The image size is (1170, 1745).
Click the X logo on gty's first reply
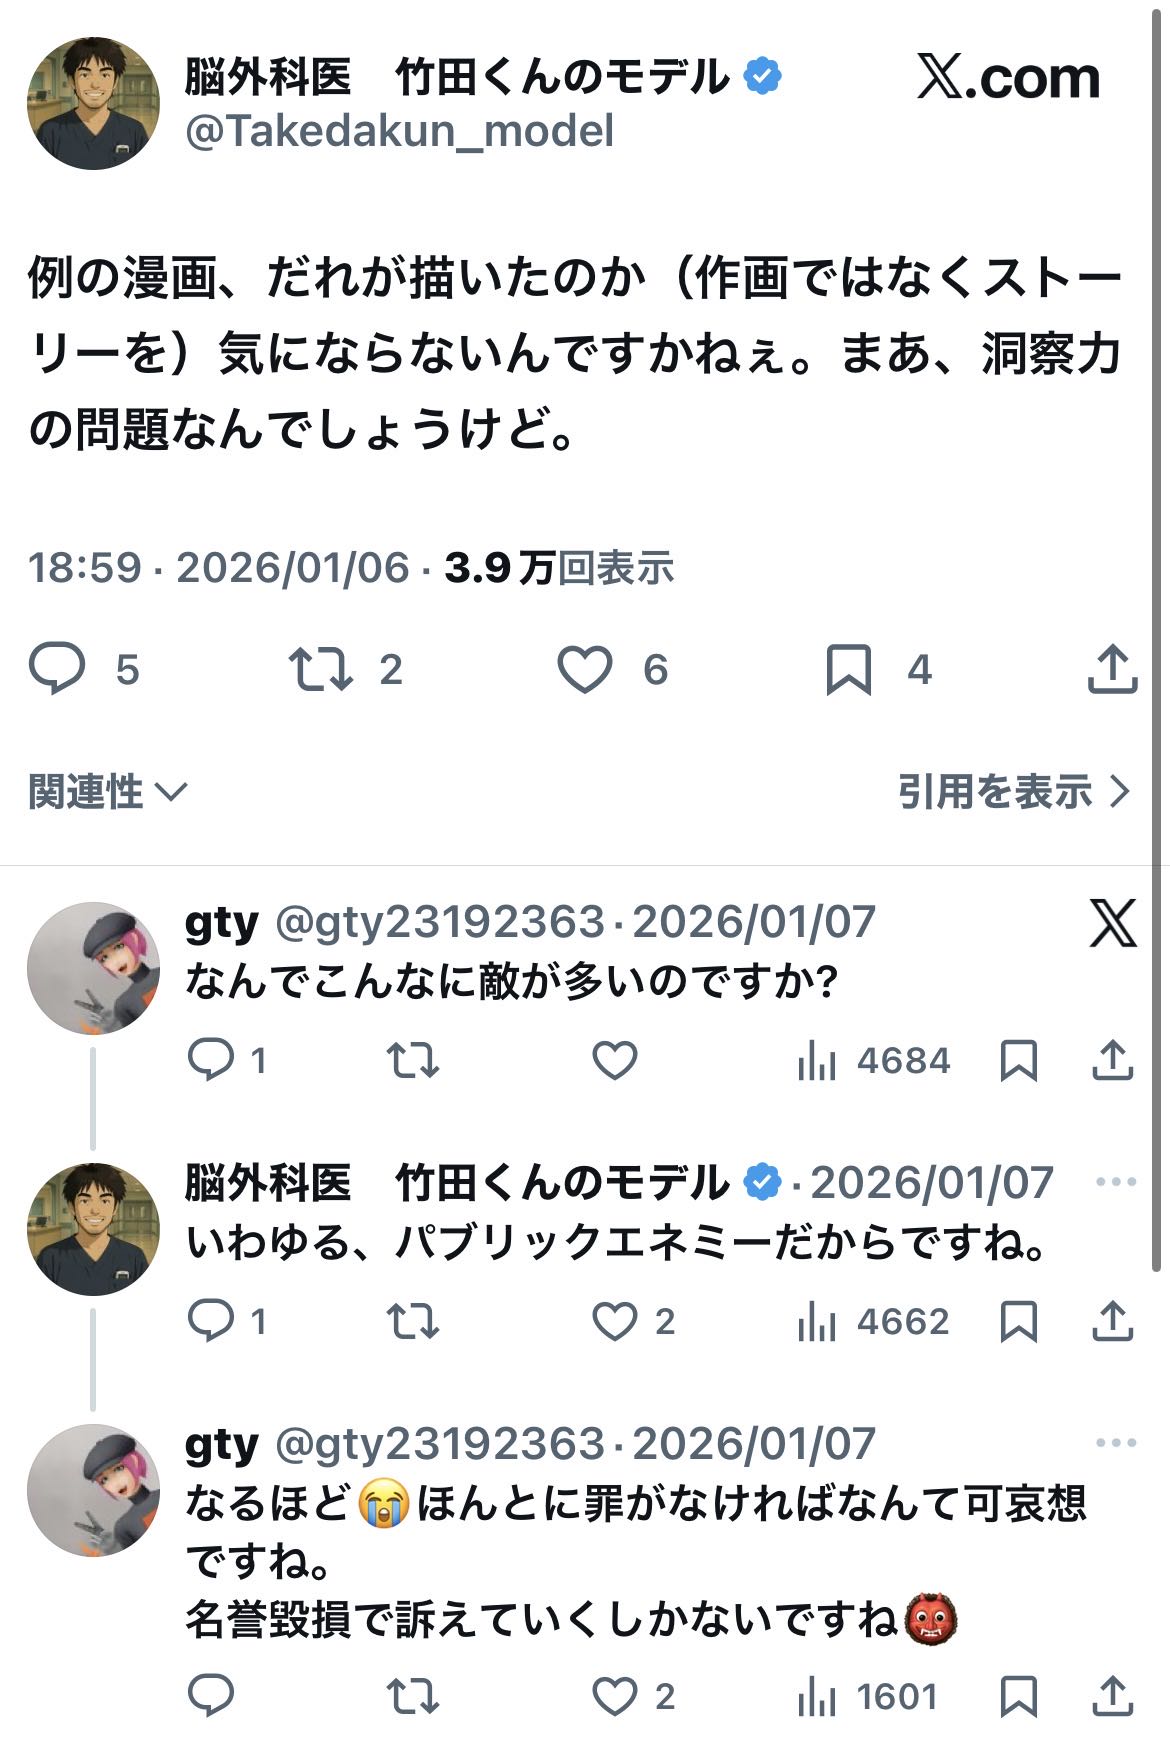(x=1112, y=922)
